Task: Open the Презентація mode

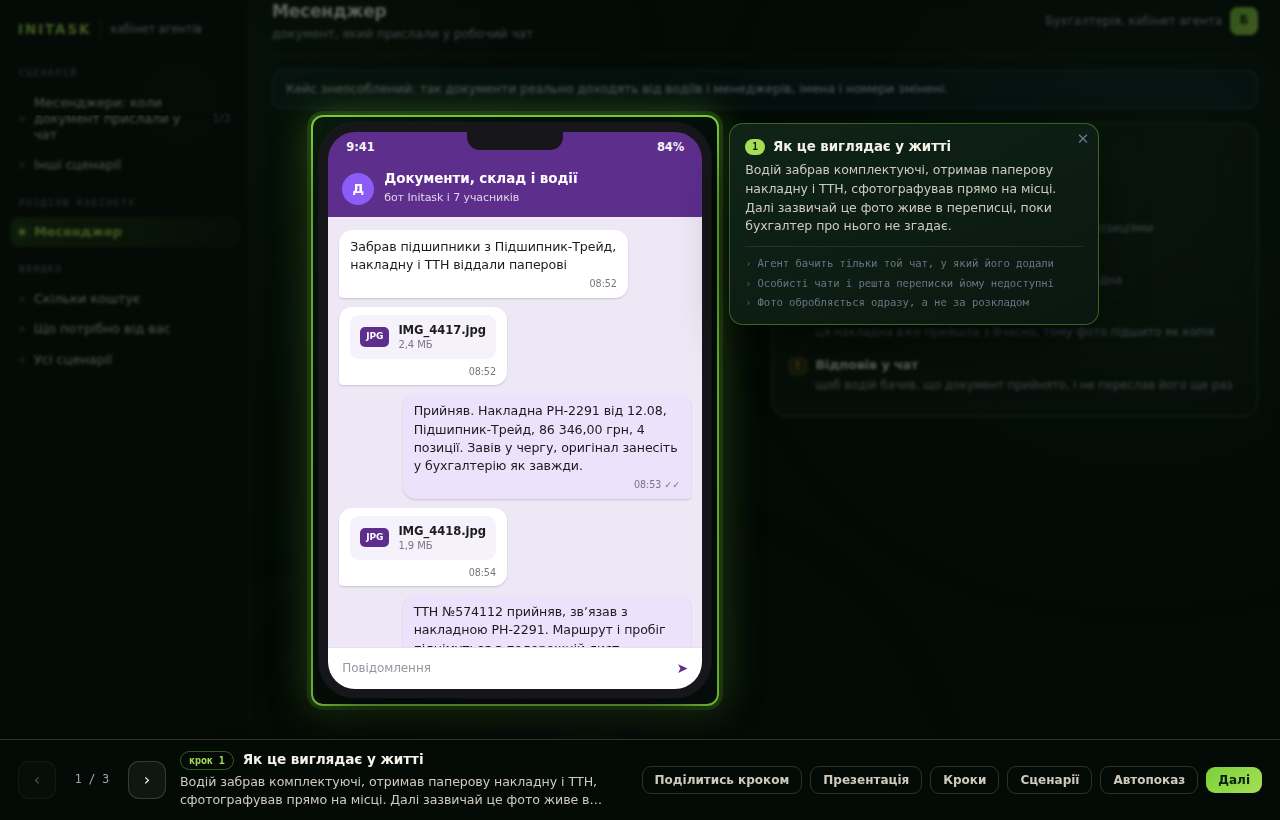Action: (866, 780)
